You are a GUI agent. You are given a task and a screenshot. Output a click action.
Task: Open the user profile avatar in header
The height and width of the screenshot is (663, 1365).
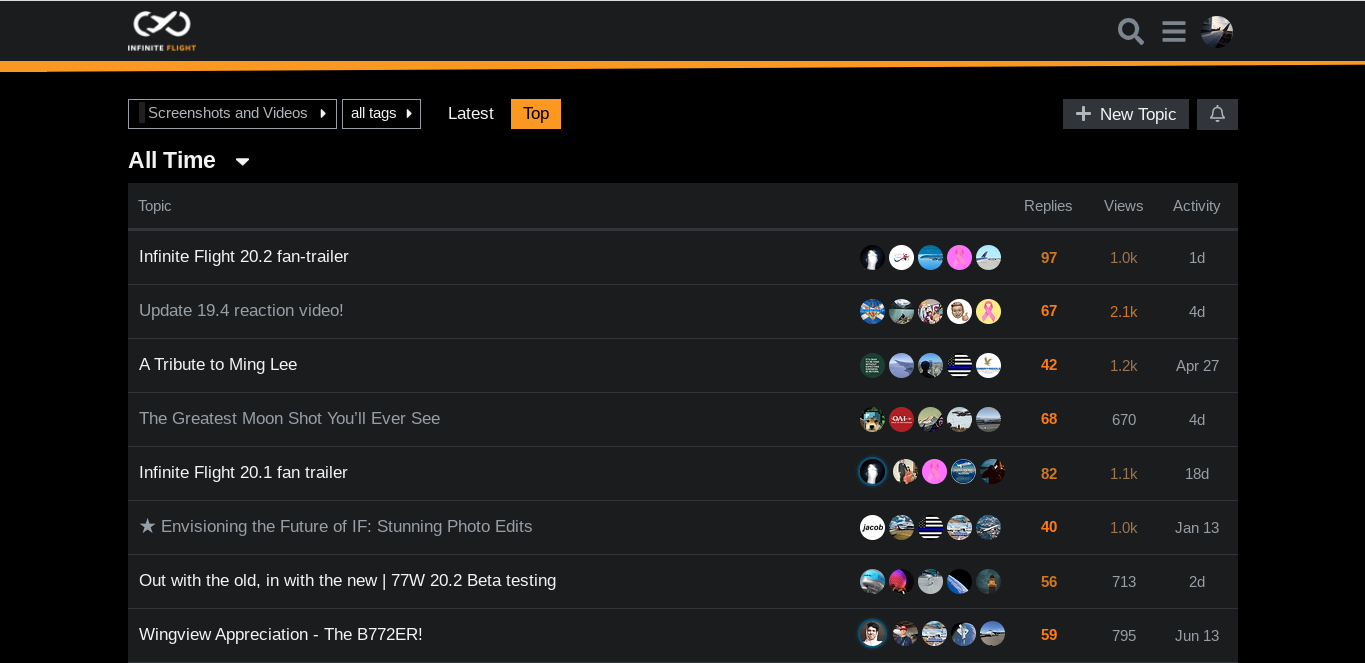(x=1217, y=32)
